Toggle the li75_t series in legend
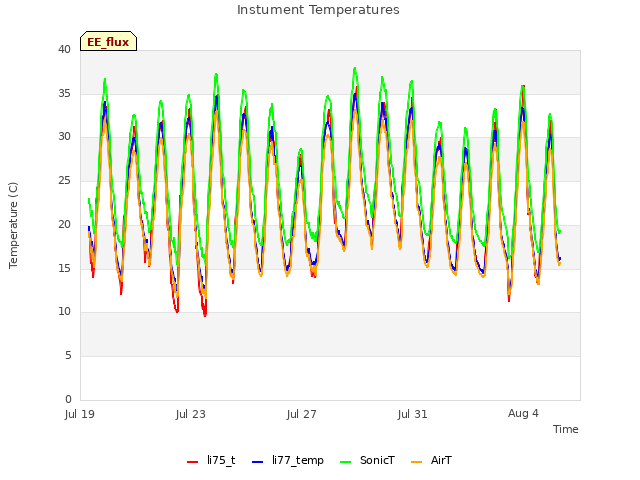Screen dimensions: 640x480 point(211,460)
